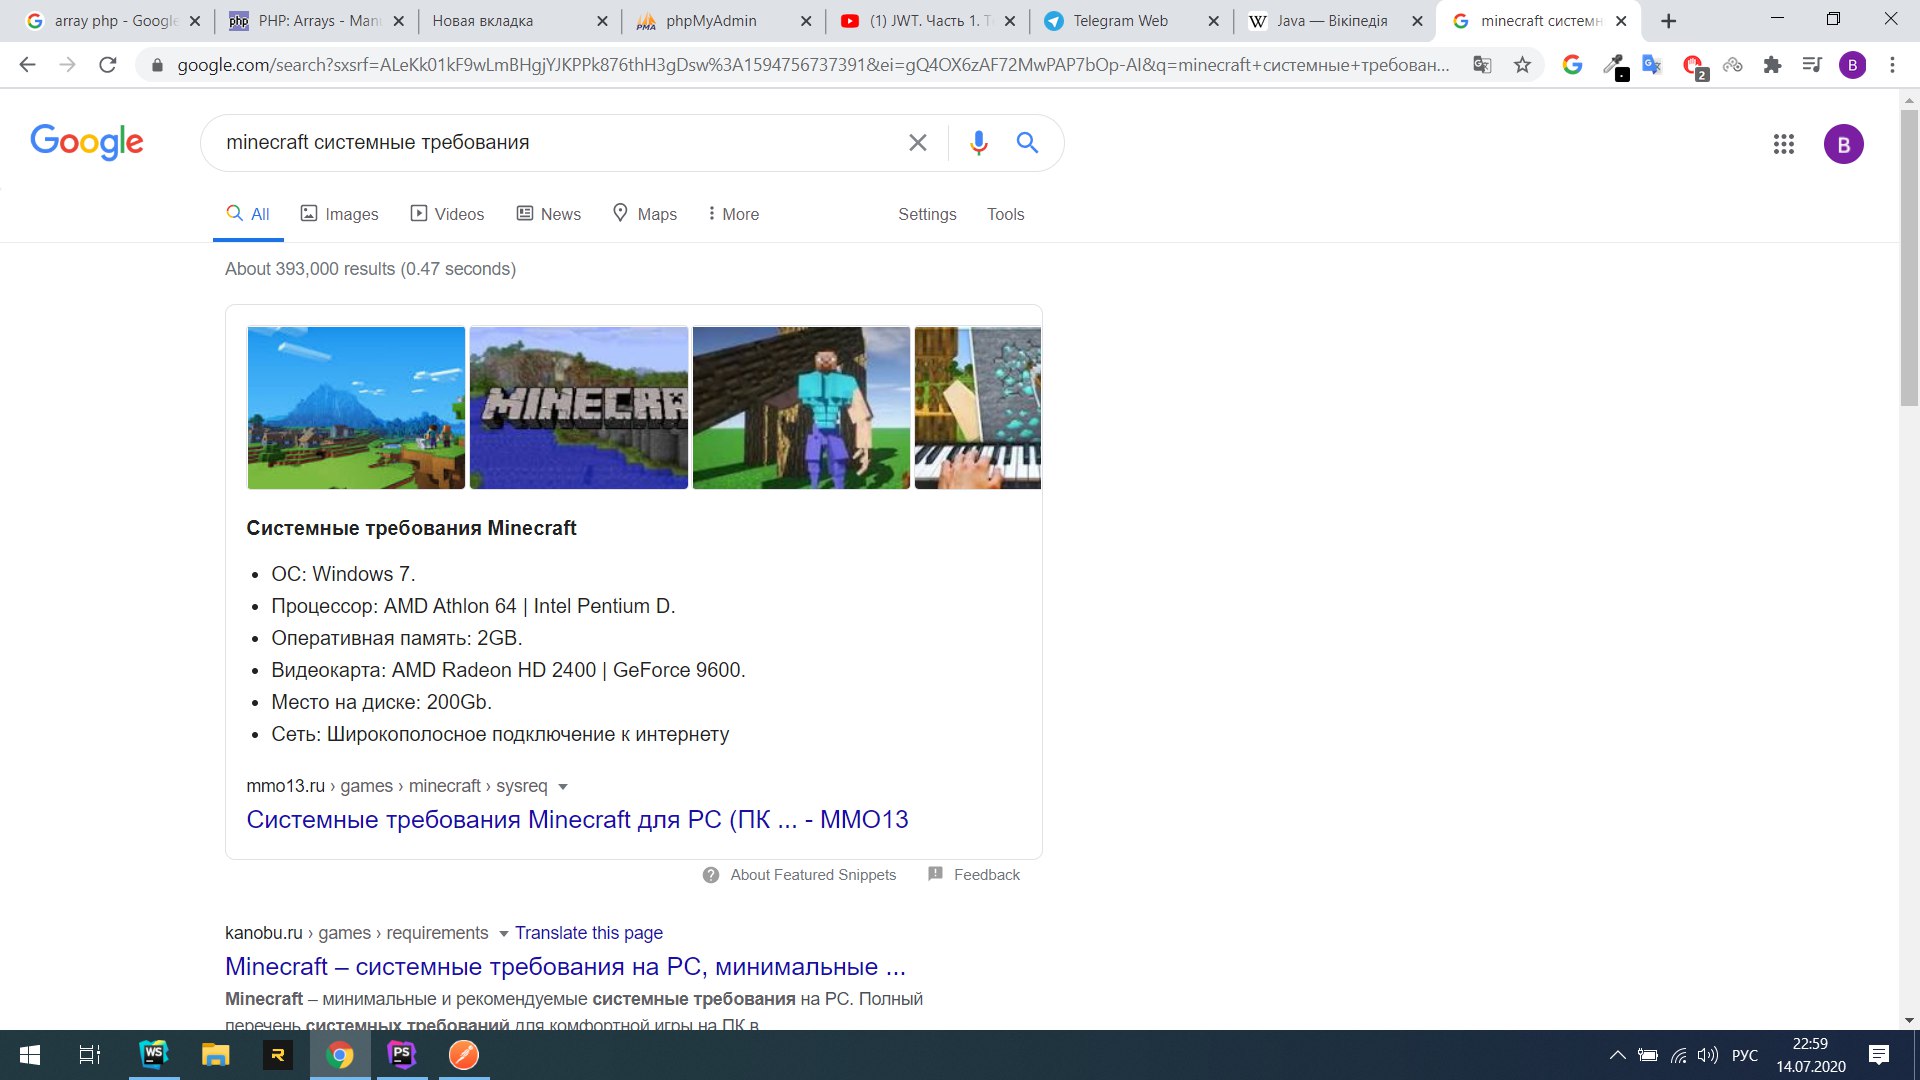Reload the current page

(x=108, y=65)
